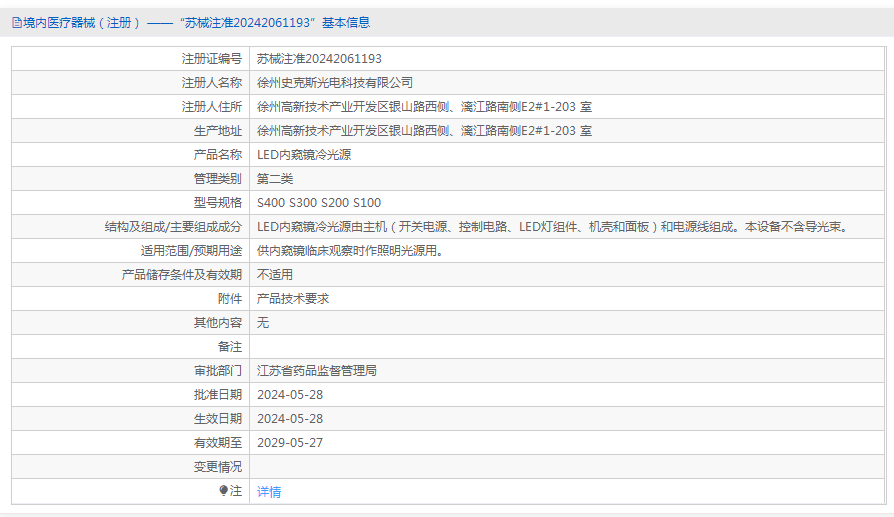The image size is (894, 517).
Task: Select registration number value 苏械注准20242061193 in table
Action: 319,59
